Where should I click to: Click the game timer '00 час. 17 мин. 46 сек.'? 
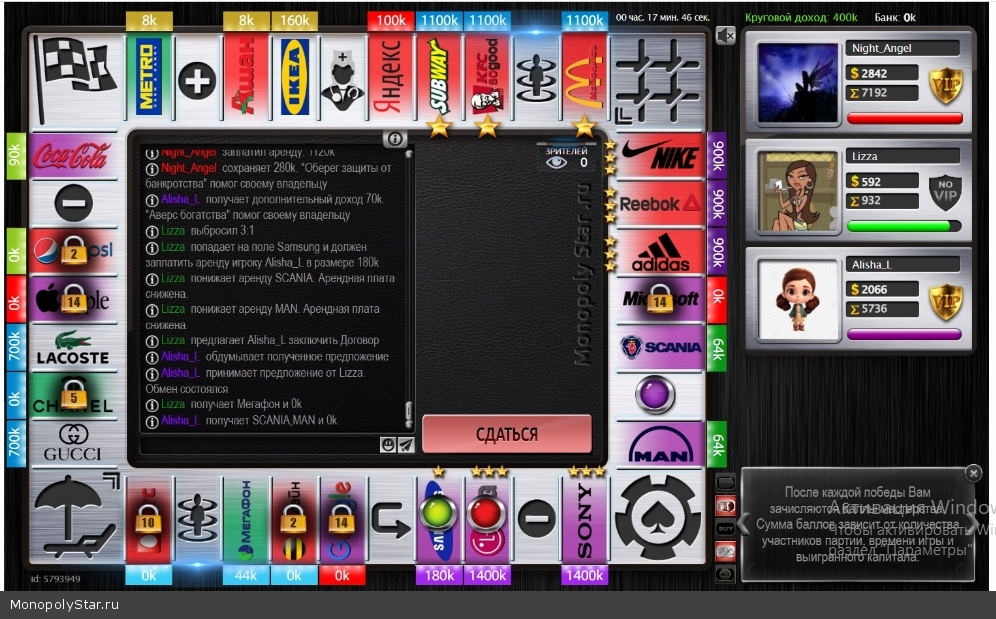(663, 17)
